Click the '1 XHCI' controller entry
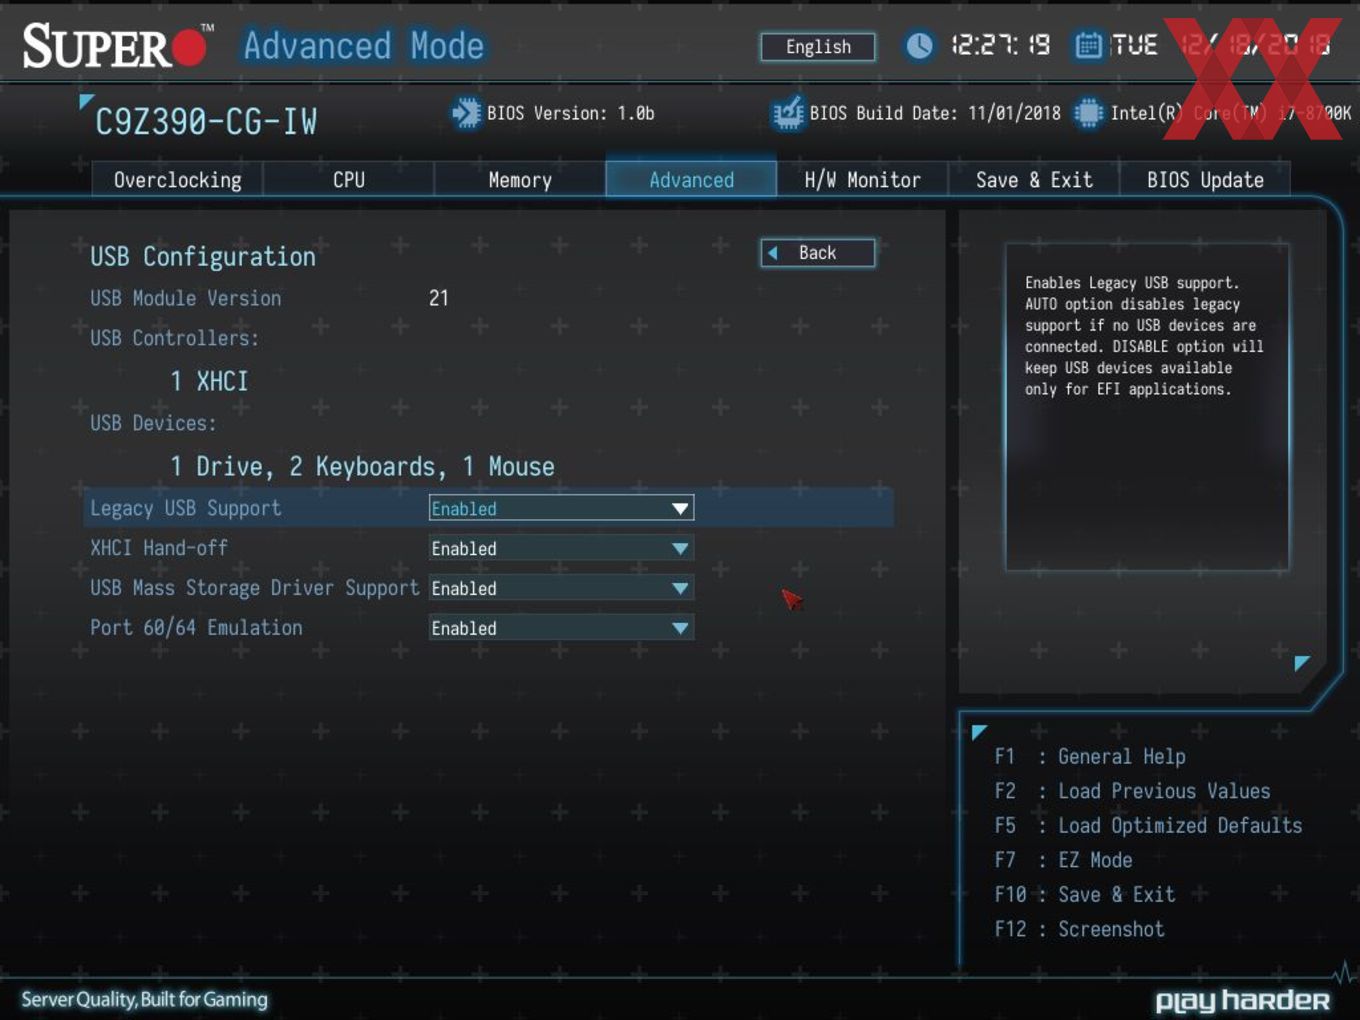1360x1020 pixels. (209, 381)
